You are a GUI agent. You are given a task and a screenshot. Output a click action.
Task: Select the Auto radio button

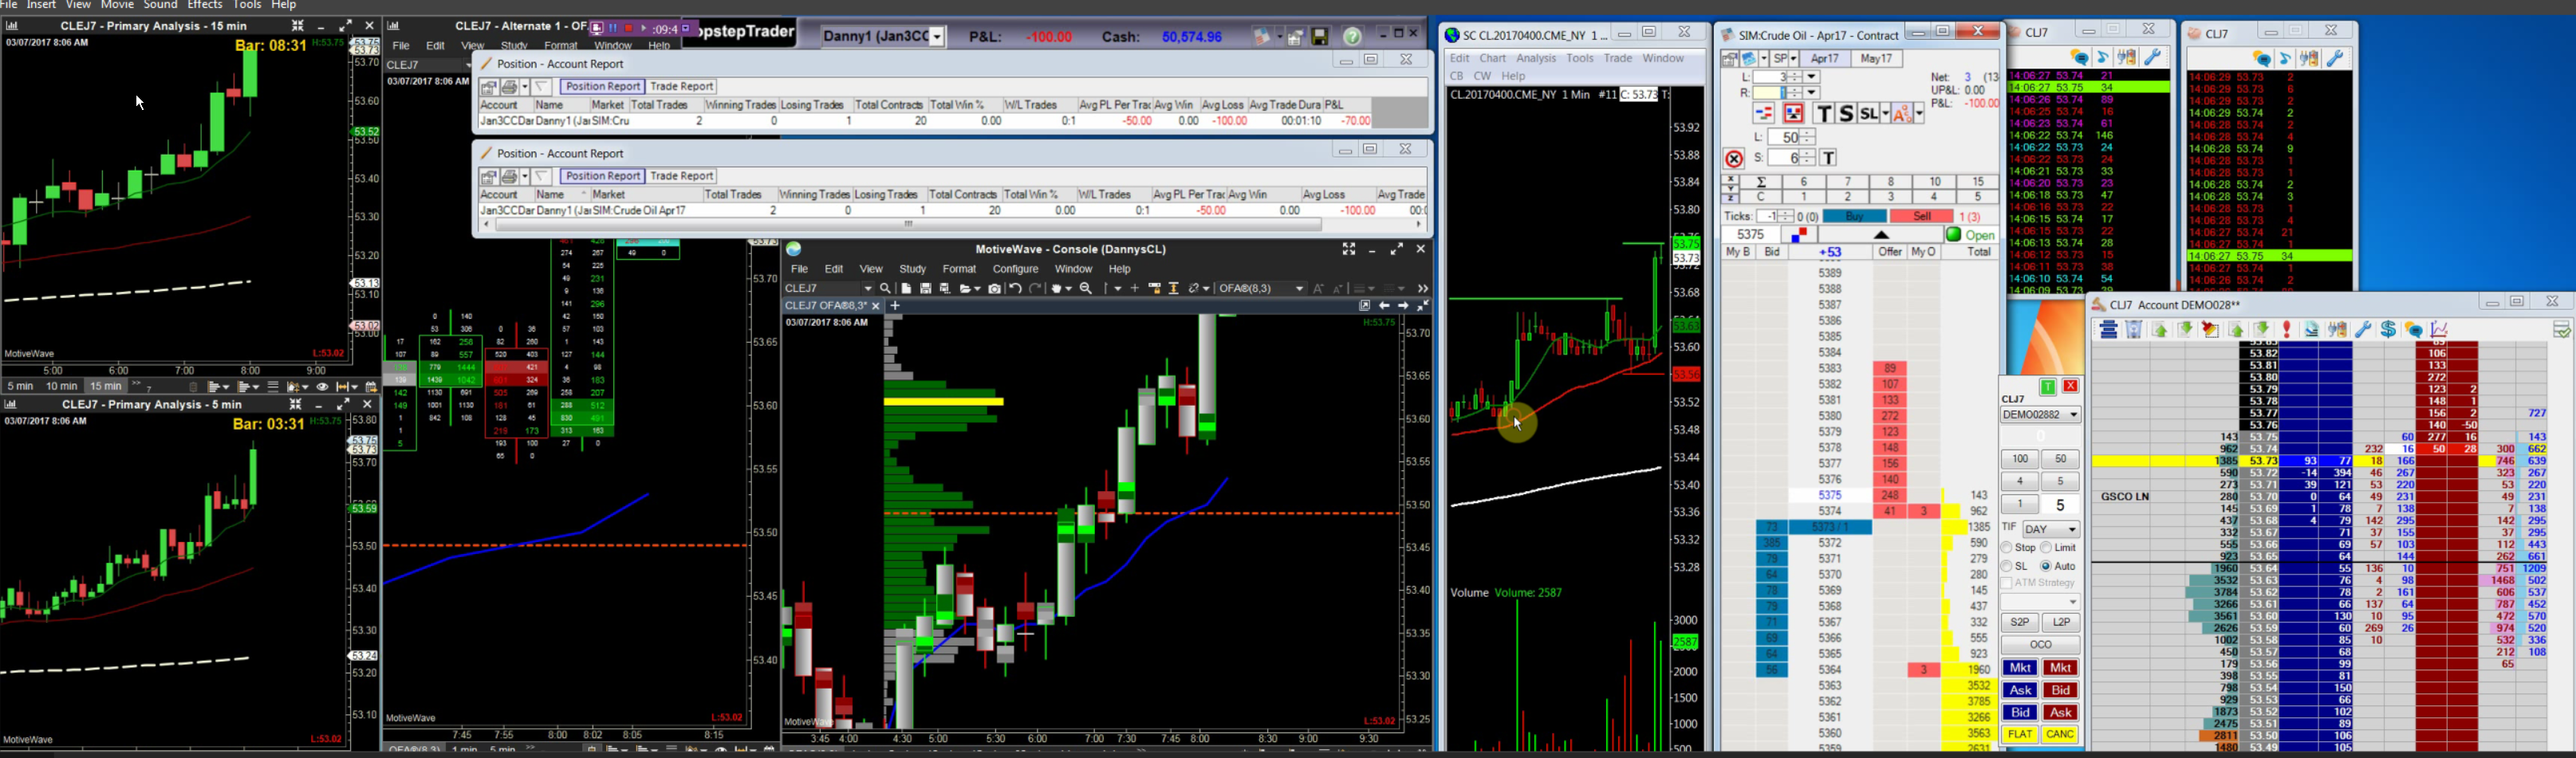[x=2046, y=566]
